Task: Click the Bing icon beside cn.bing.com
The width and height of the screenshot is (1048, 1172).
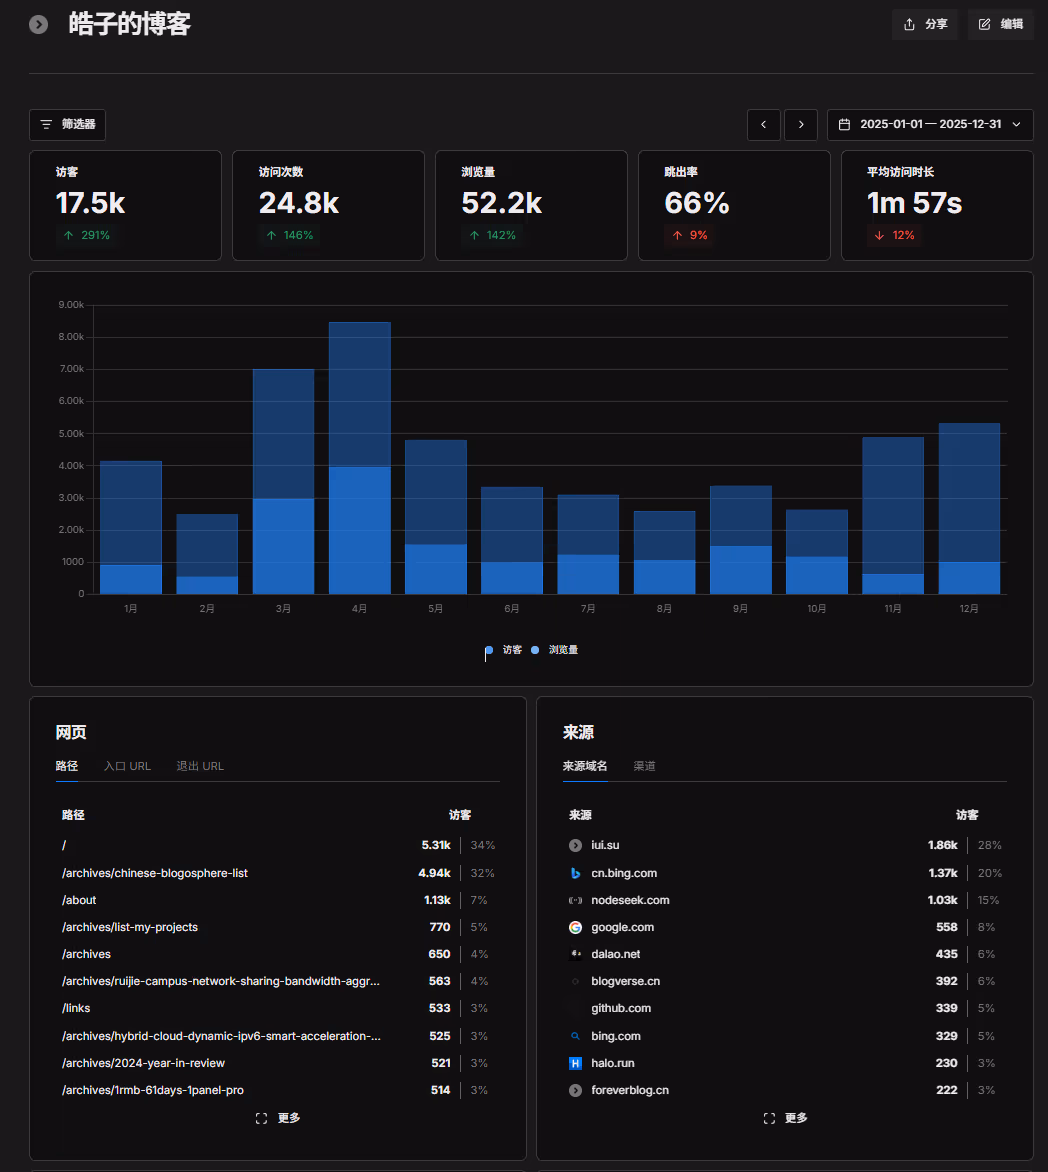Action: point(575,873)
